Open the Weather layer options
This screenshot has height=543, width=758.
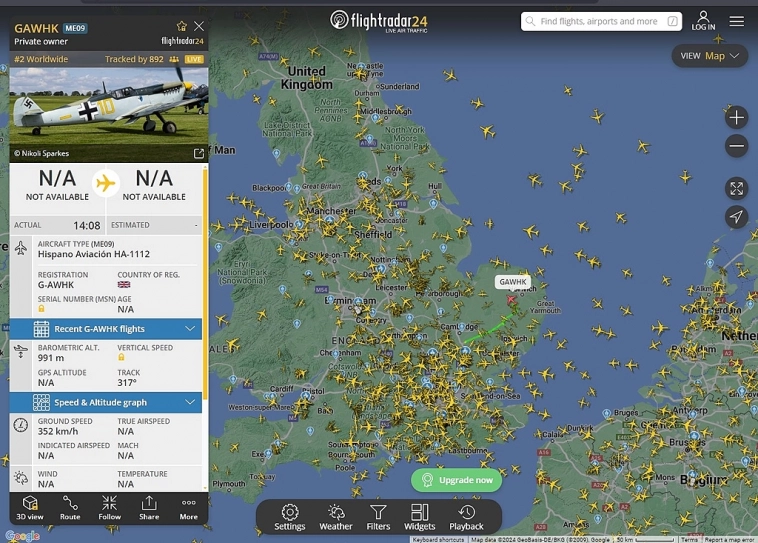pos(335,517)
